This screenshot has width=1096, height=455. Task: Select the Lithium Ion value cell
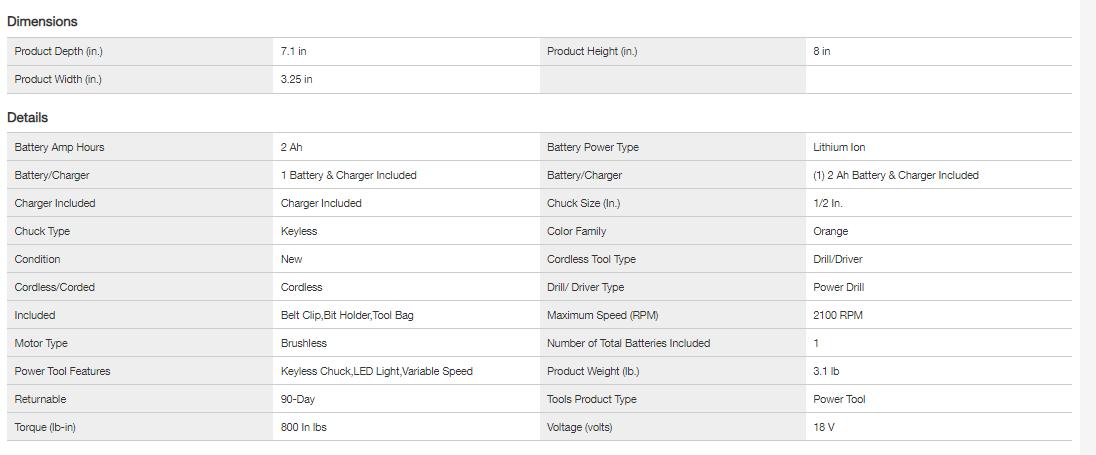(x=839, y=147)
